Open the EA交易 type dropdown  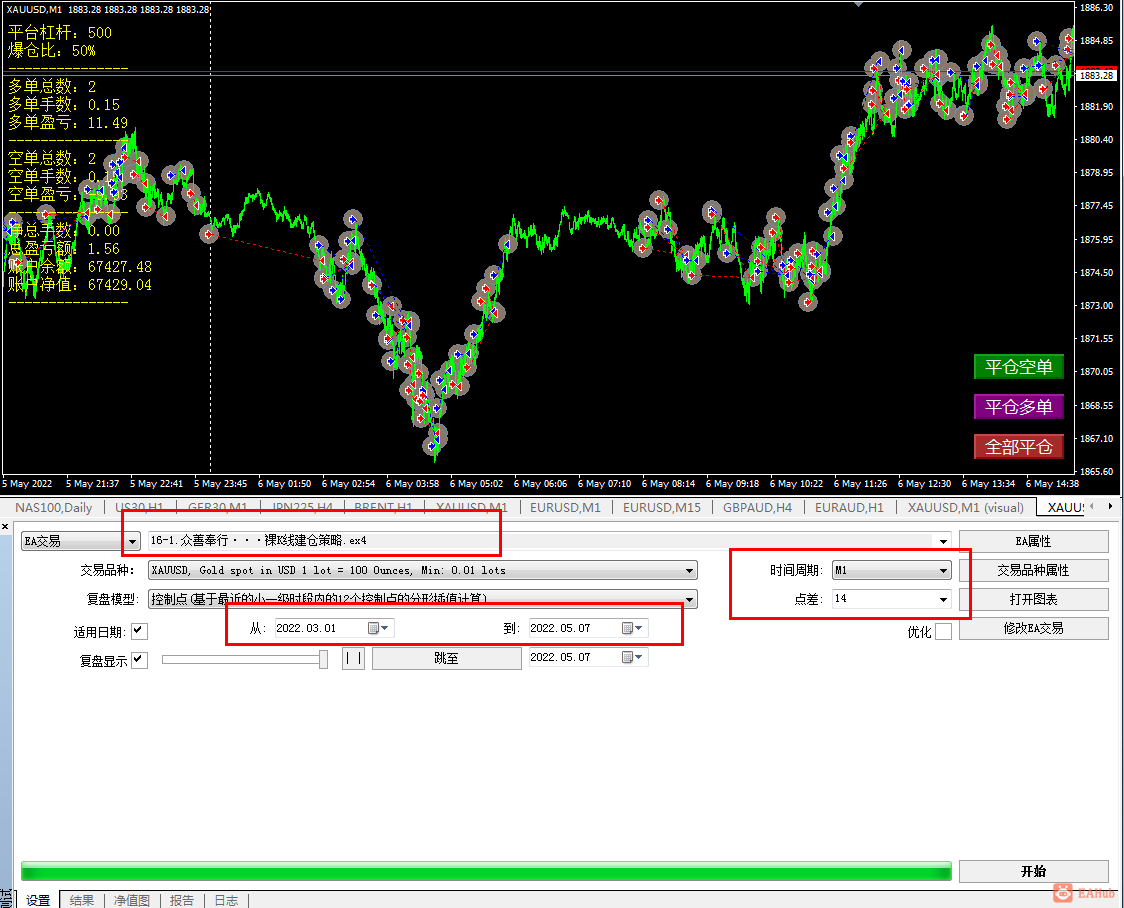pos(132,542)
